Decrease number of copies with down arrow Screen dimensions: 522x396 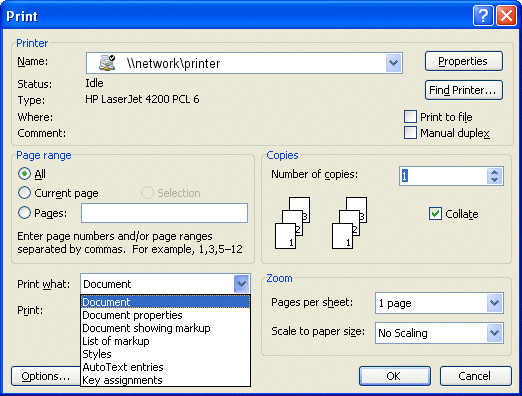[495, 180]
